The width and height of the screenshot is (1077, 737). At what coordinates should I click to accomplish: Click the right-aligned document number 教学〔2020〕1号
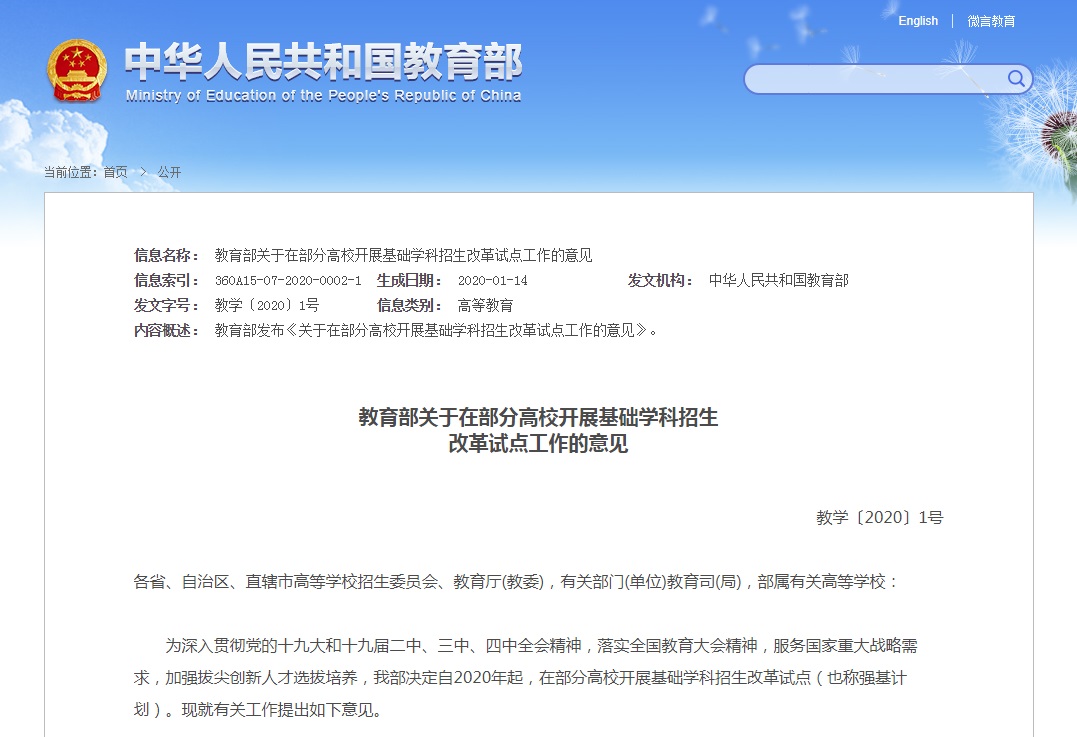click(x=880, y=517)
